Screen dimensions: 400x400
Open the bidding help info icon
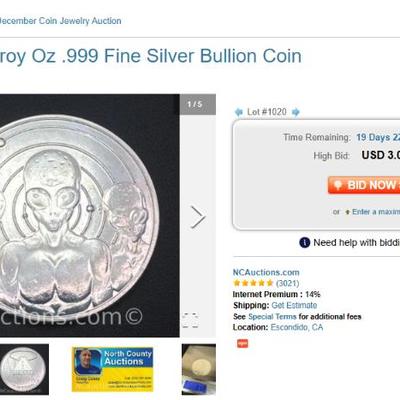305,243
